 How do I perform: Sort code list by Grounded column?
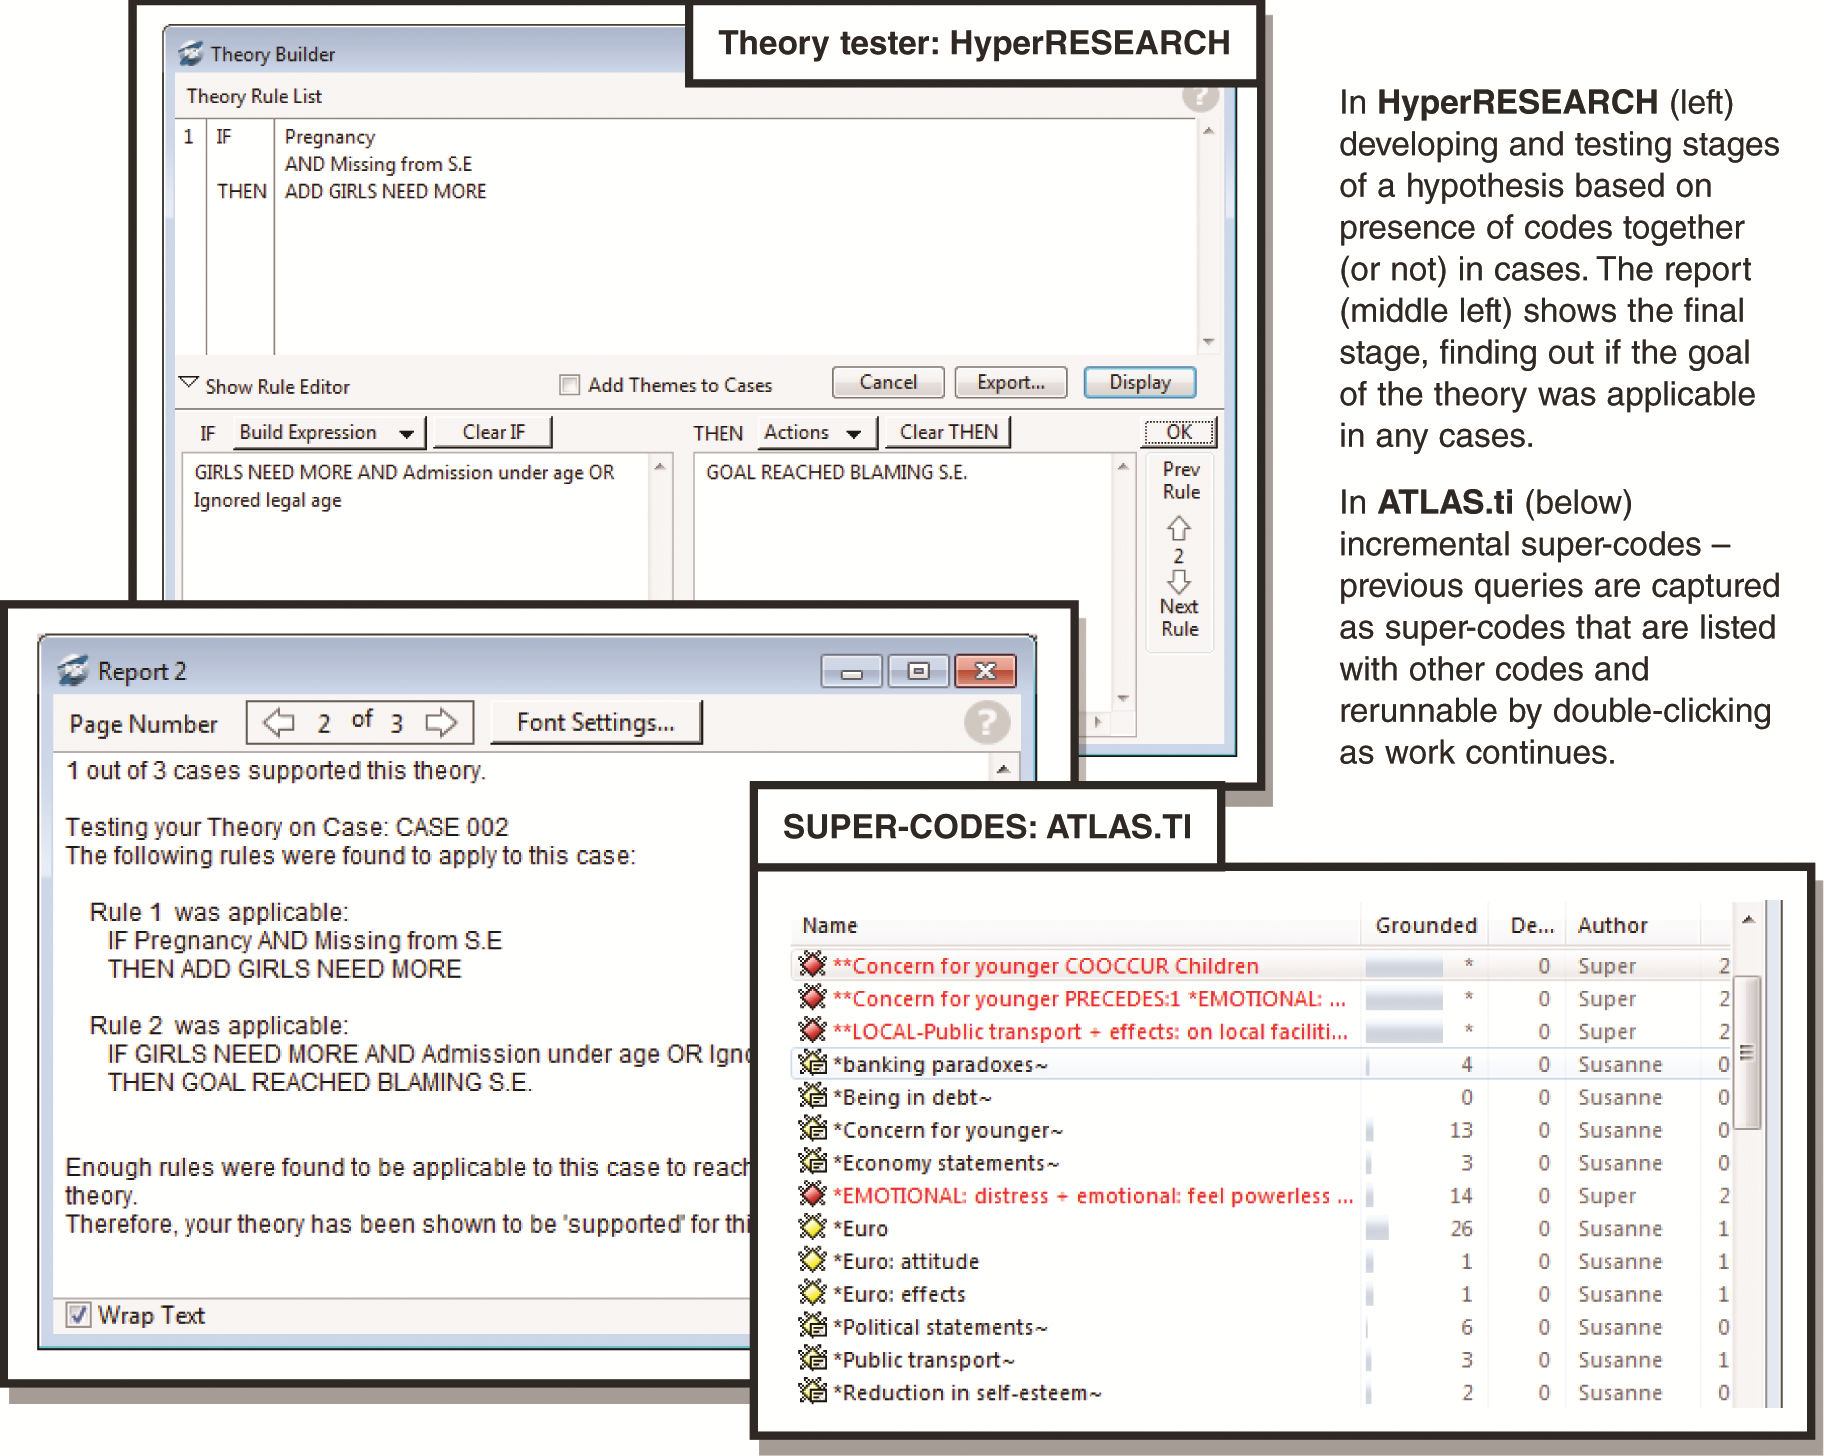point(1425,925)
